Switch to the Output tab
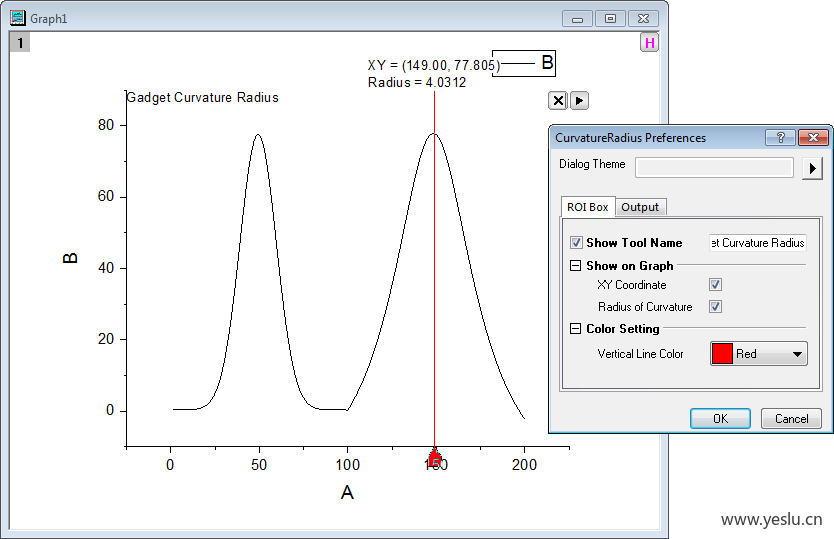Viewport: 834px width, 539px height. pyautogui.click(x=640, y=207)
